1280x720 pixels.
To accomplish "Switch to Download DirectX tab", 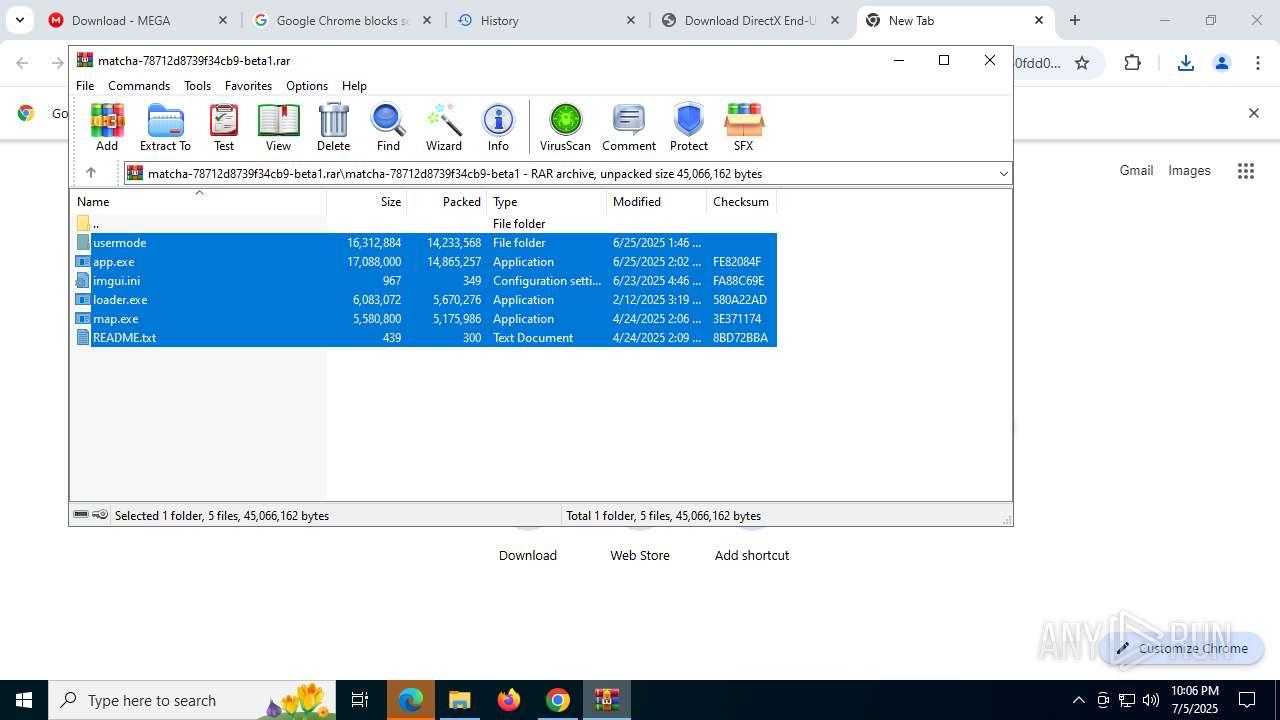I will (751, 20).
